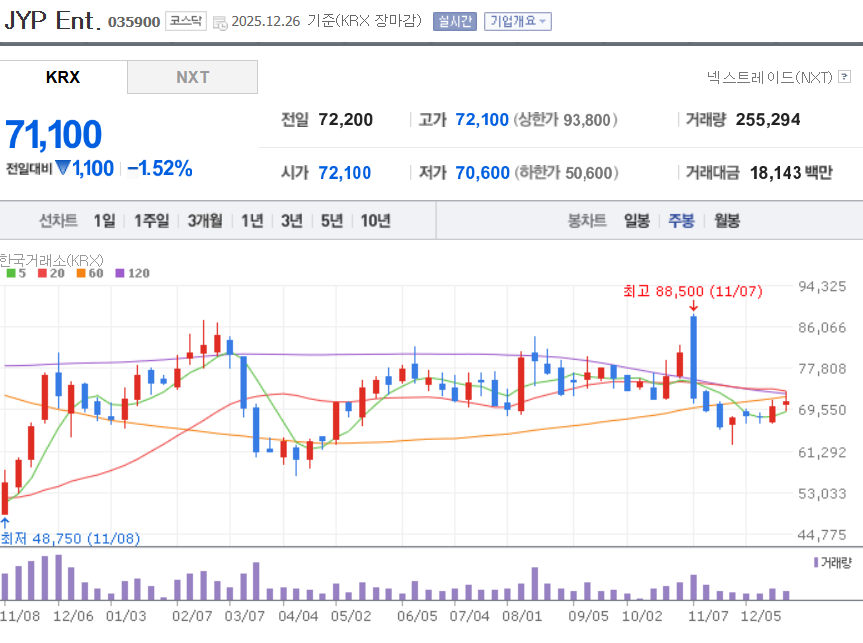863x643 pixels.
Task: Open the 기업개요 company overview dropdown
Action: click(518, 21)
